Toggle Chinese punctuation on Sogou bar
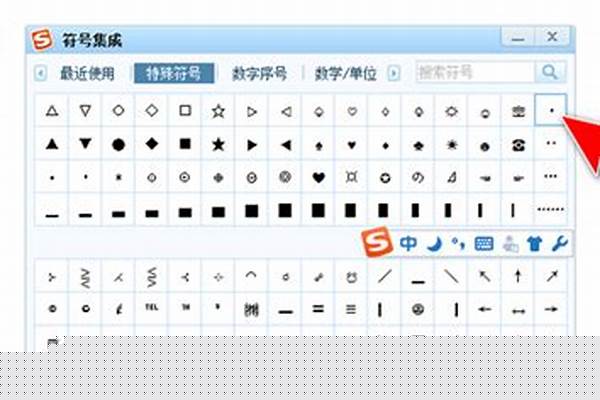Screen dimensions: 600x400 pos(458,243)
